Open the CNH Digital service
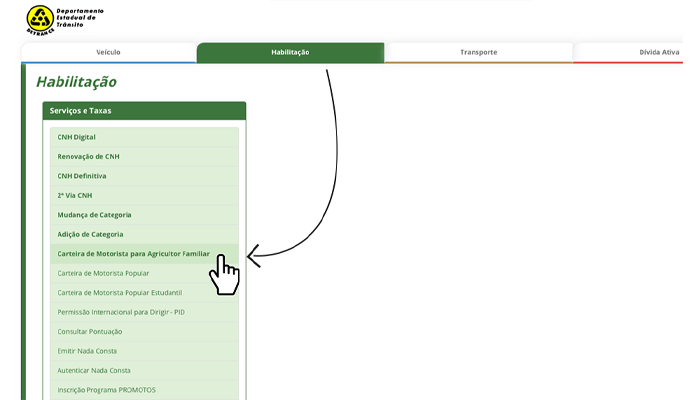 point(144,137)
